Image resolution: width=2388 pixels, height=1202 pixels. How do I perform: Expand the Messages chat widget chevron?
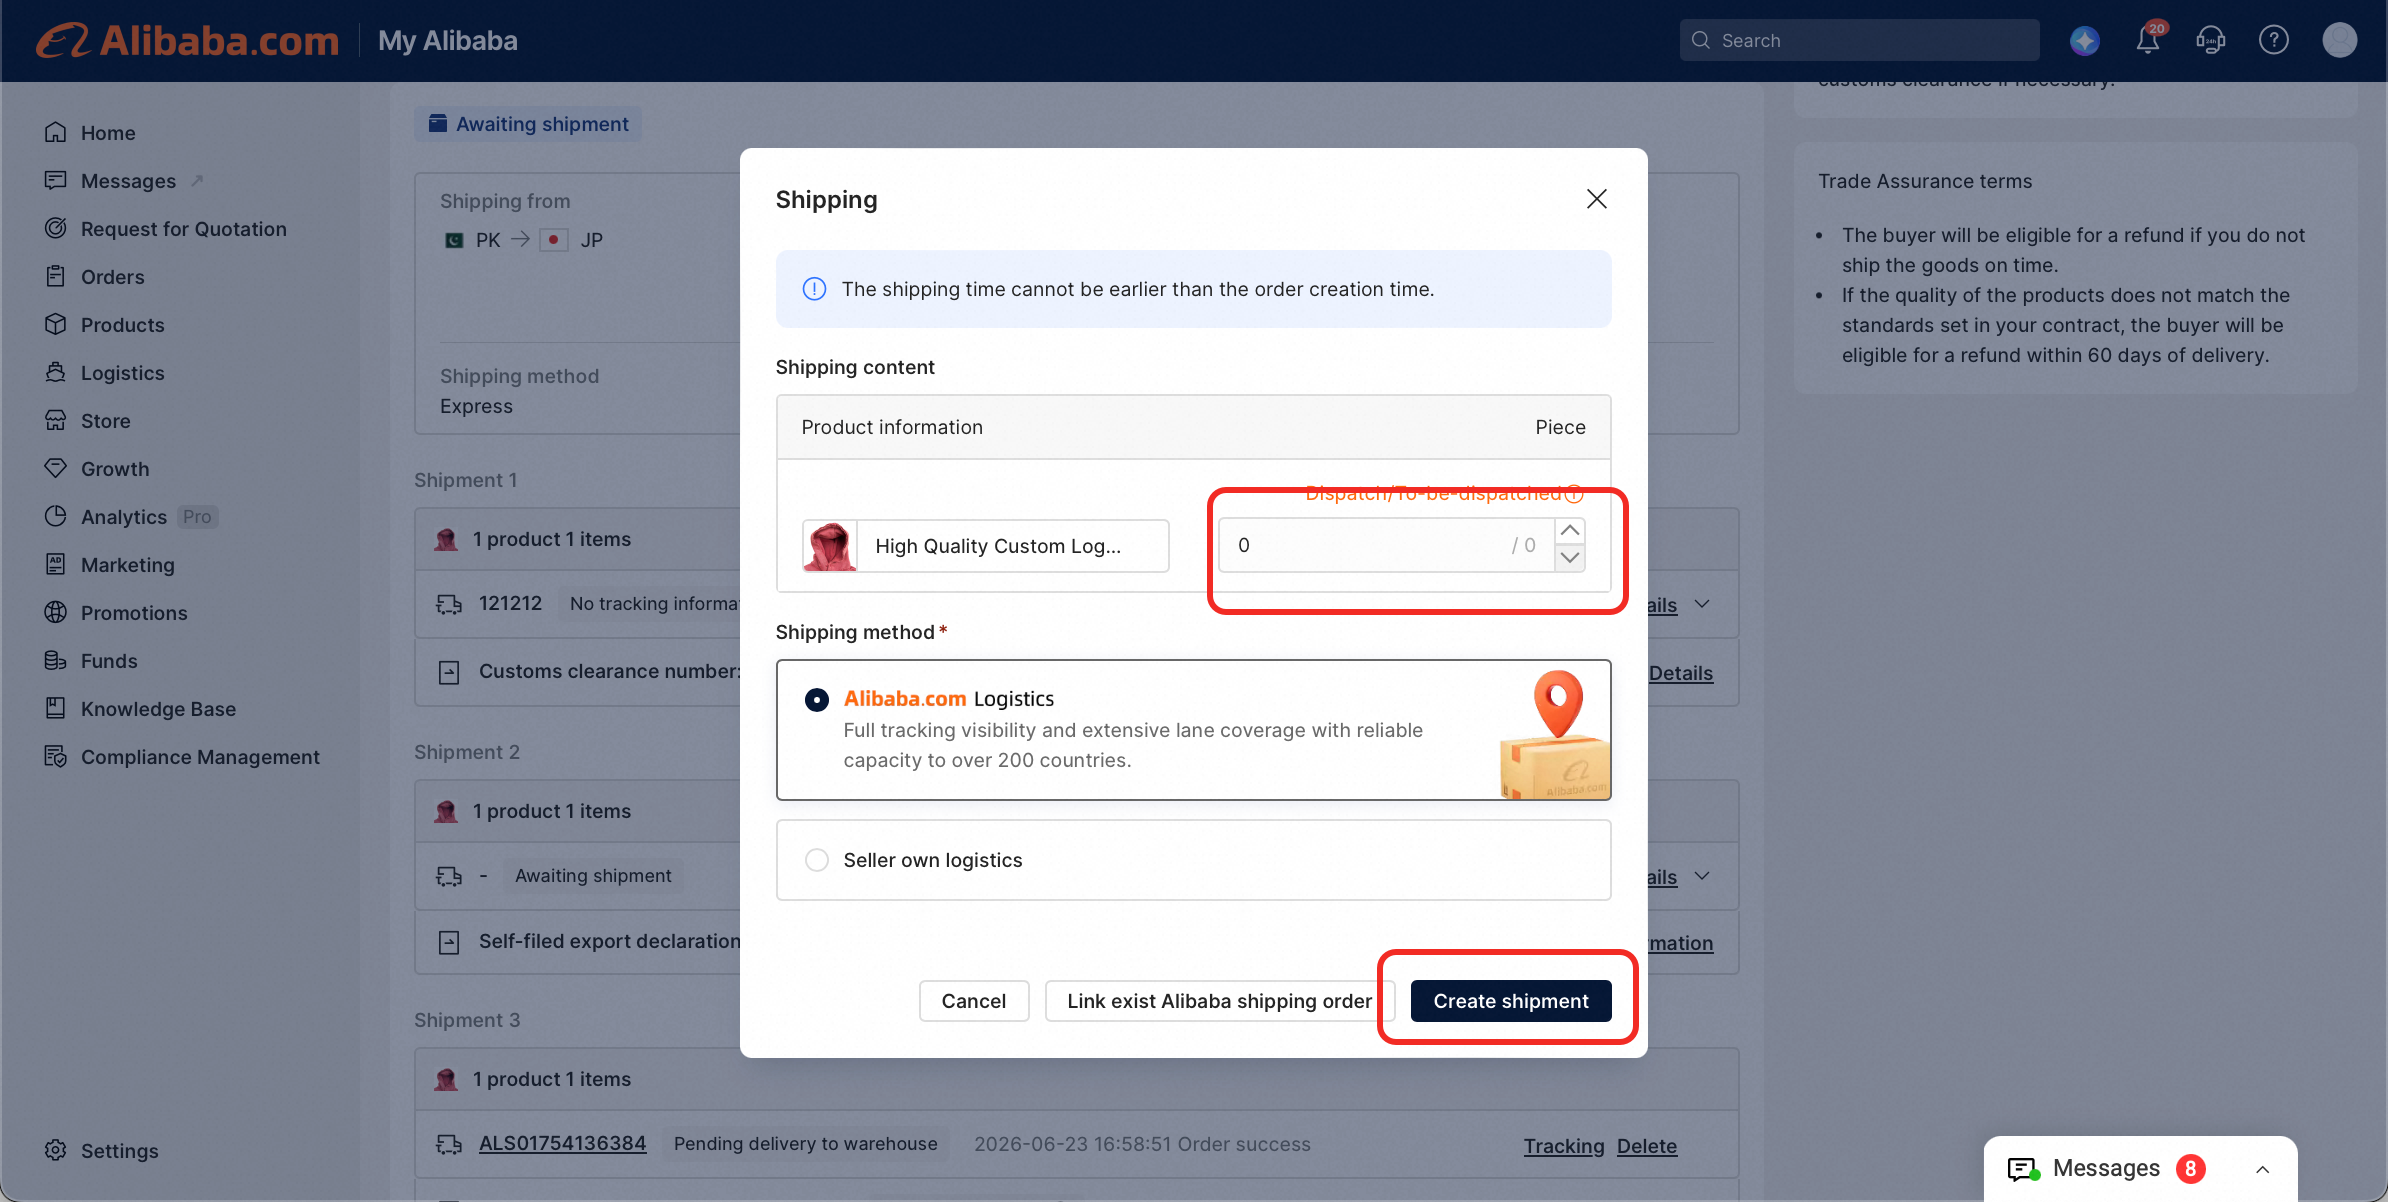(2262, 1169)
